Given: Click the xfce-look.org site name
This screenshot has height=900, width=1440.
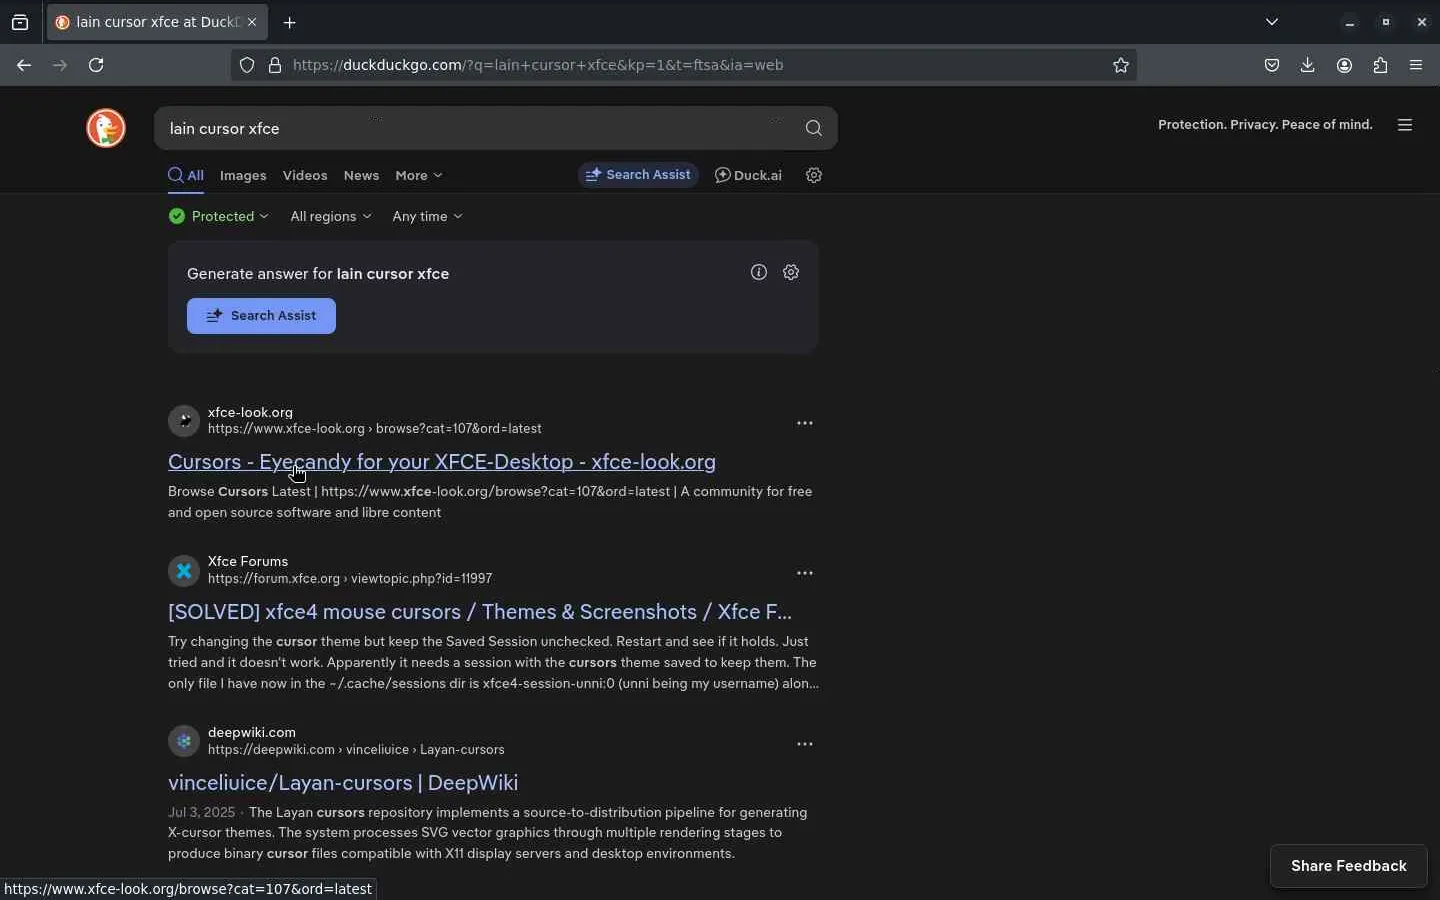Looking at the screenshot, I should (x=250, y=412).
